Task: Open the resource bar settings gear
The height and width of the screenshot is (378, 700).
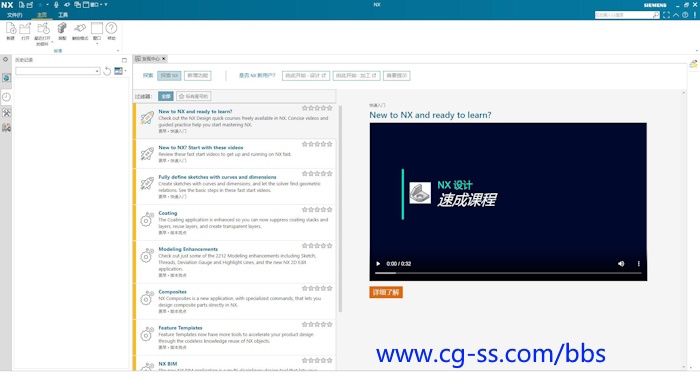Action: coord(5,59)
